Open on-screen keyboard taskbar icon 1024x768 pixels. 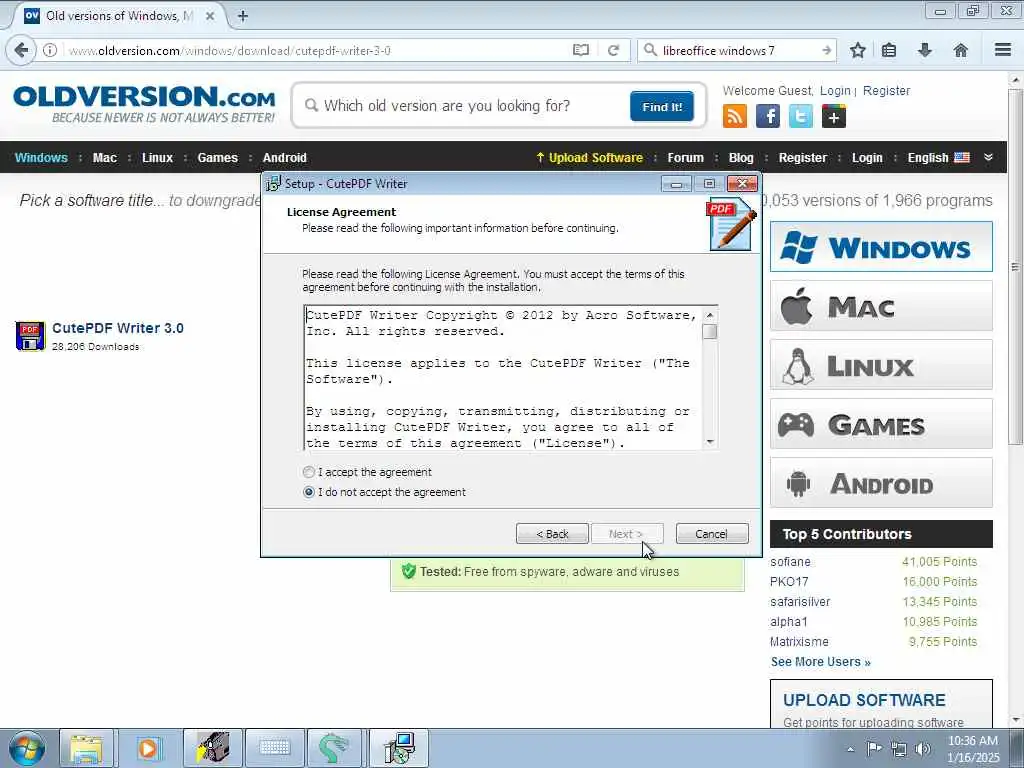coord(275,748)
